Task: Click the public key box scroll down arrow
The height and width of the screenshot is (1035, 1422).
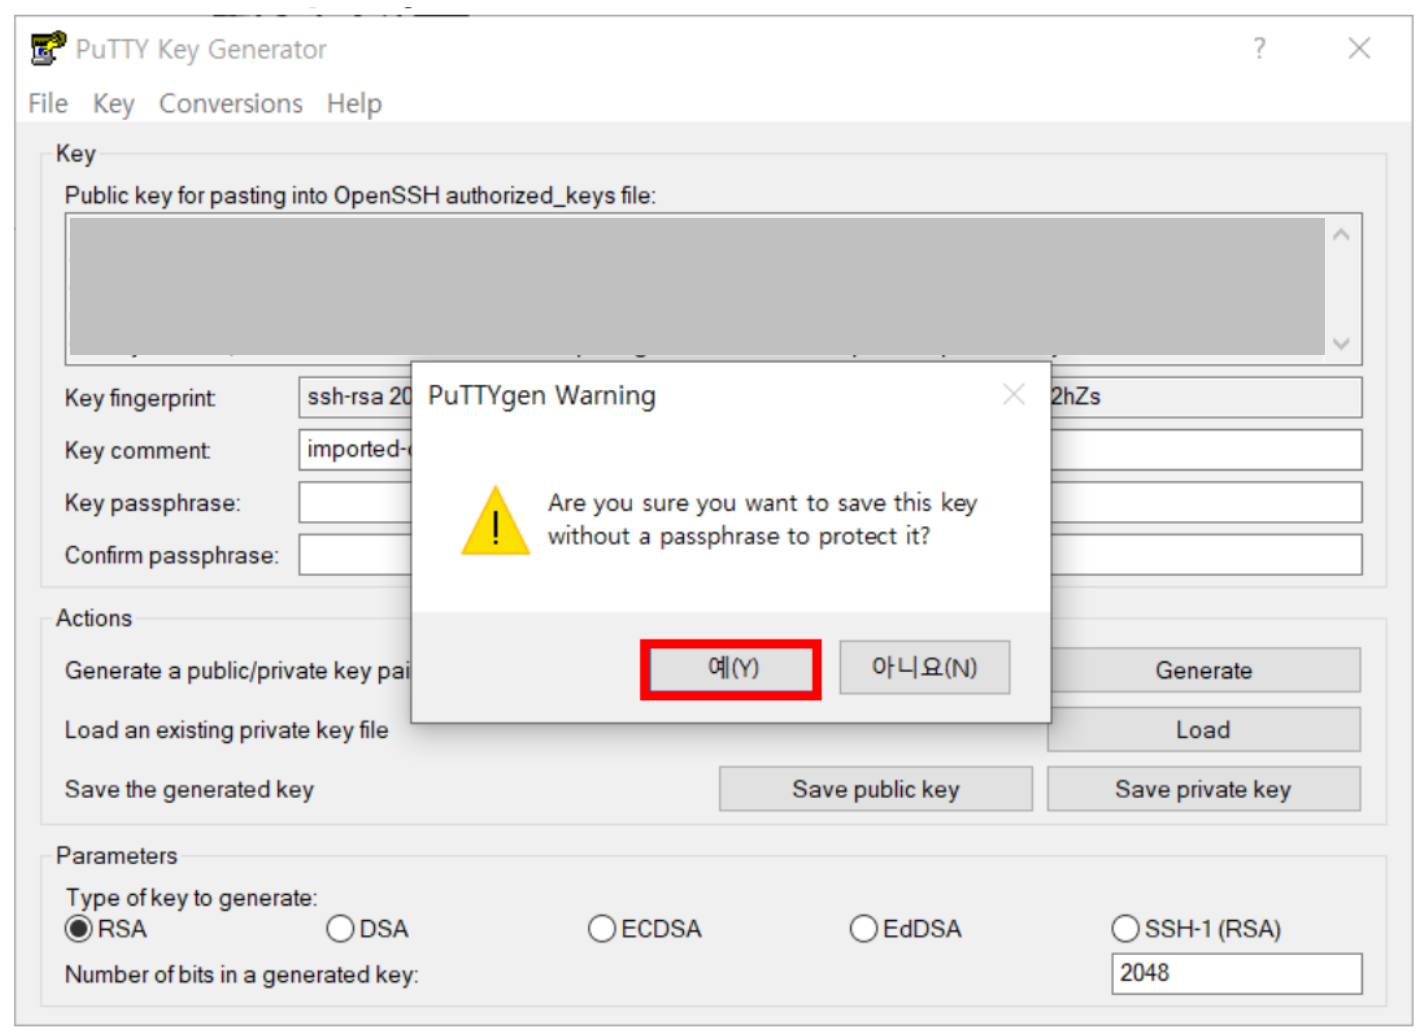Action: click(x=1342, y=343)
